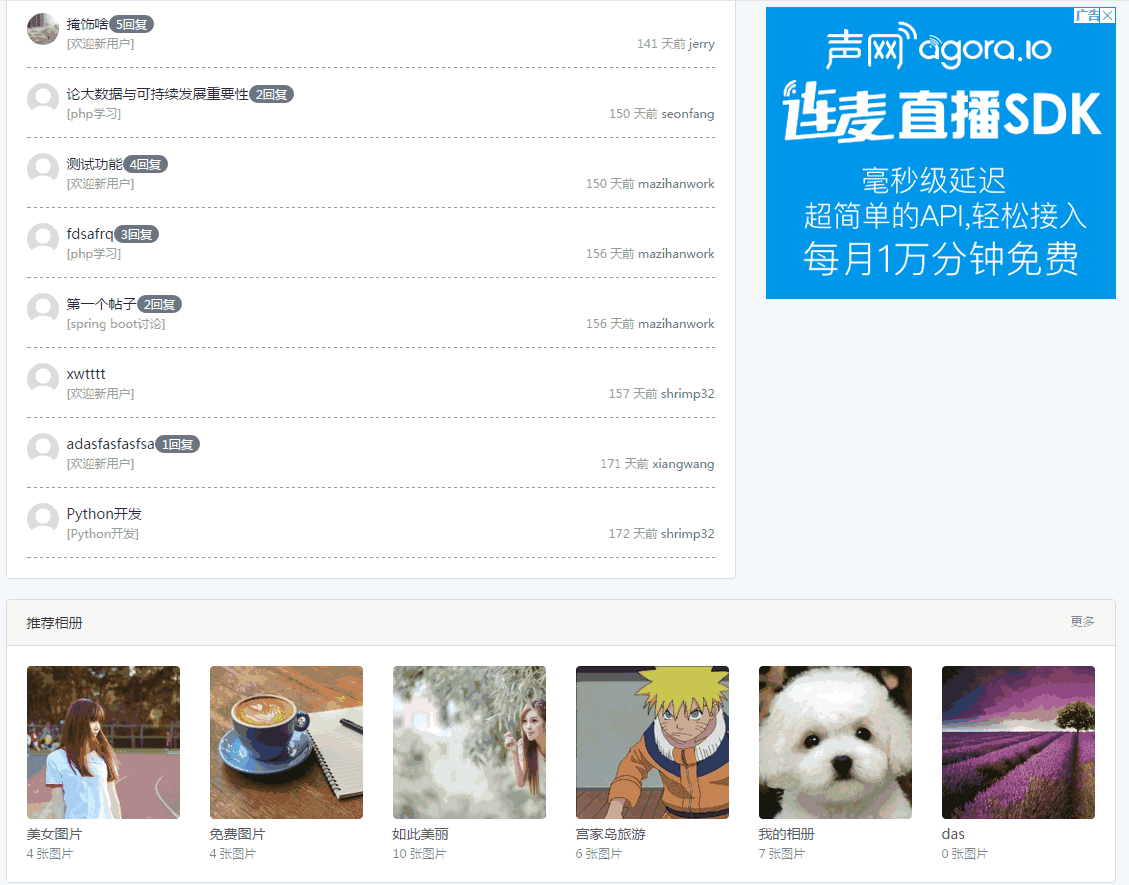
Task: View user xiangwang's profile
Action: pyautogui.click(x=683, y=464)
